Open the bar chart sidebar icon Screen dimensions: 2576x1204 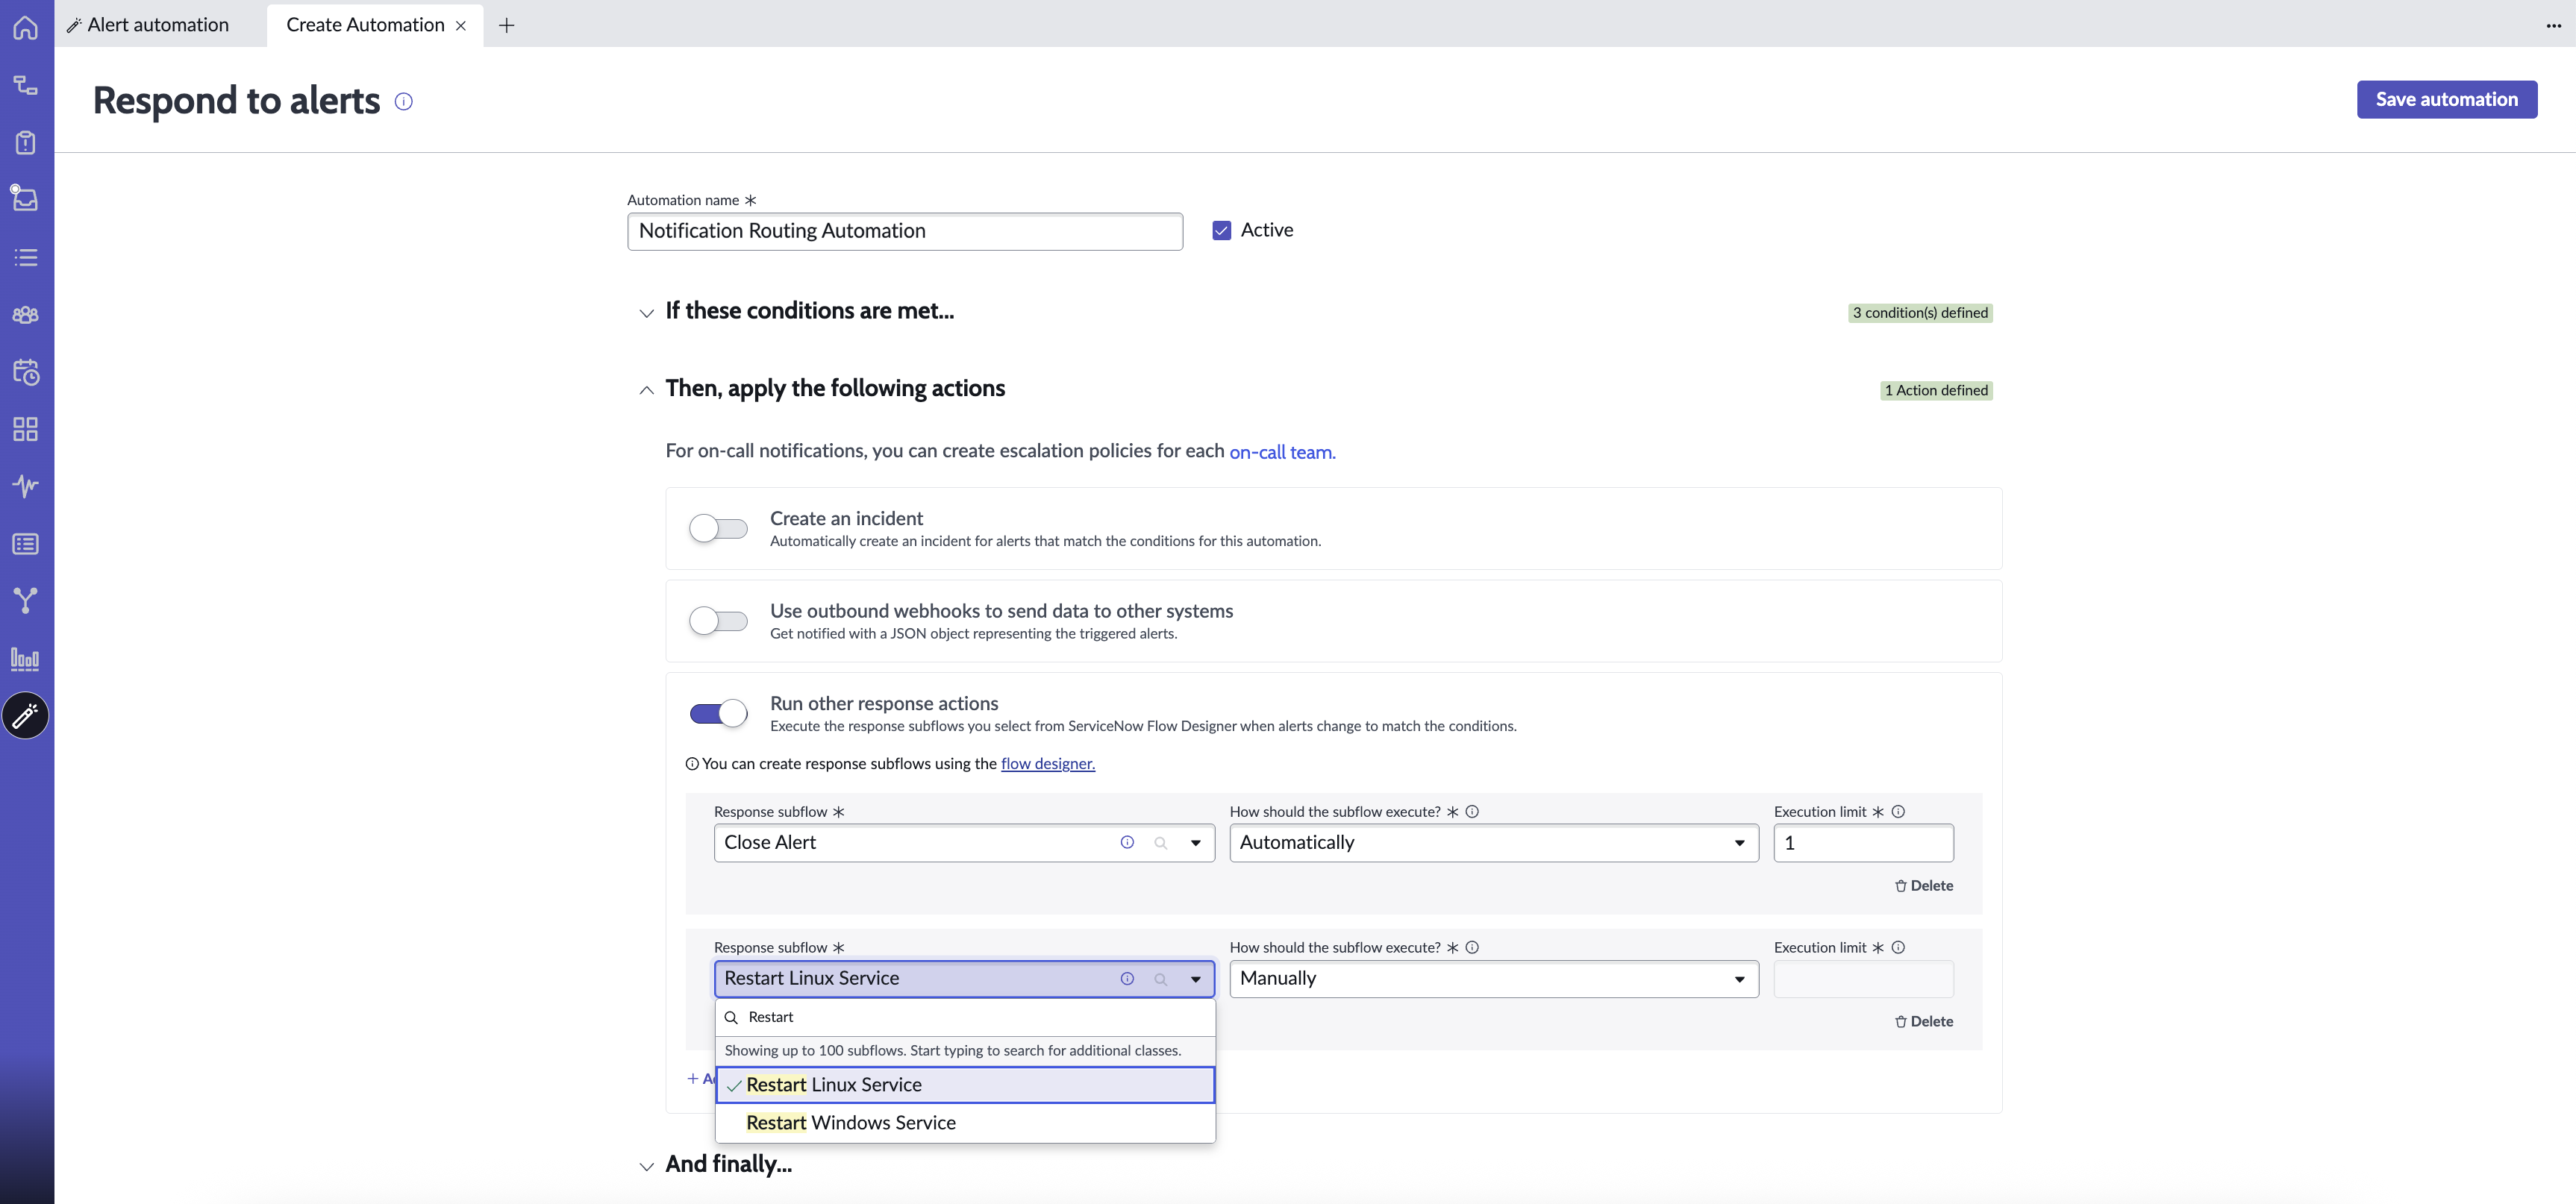click(26, 658)
